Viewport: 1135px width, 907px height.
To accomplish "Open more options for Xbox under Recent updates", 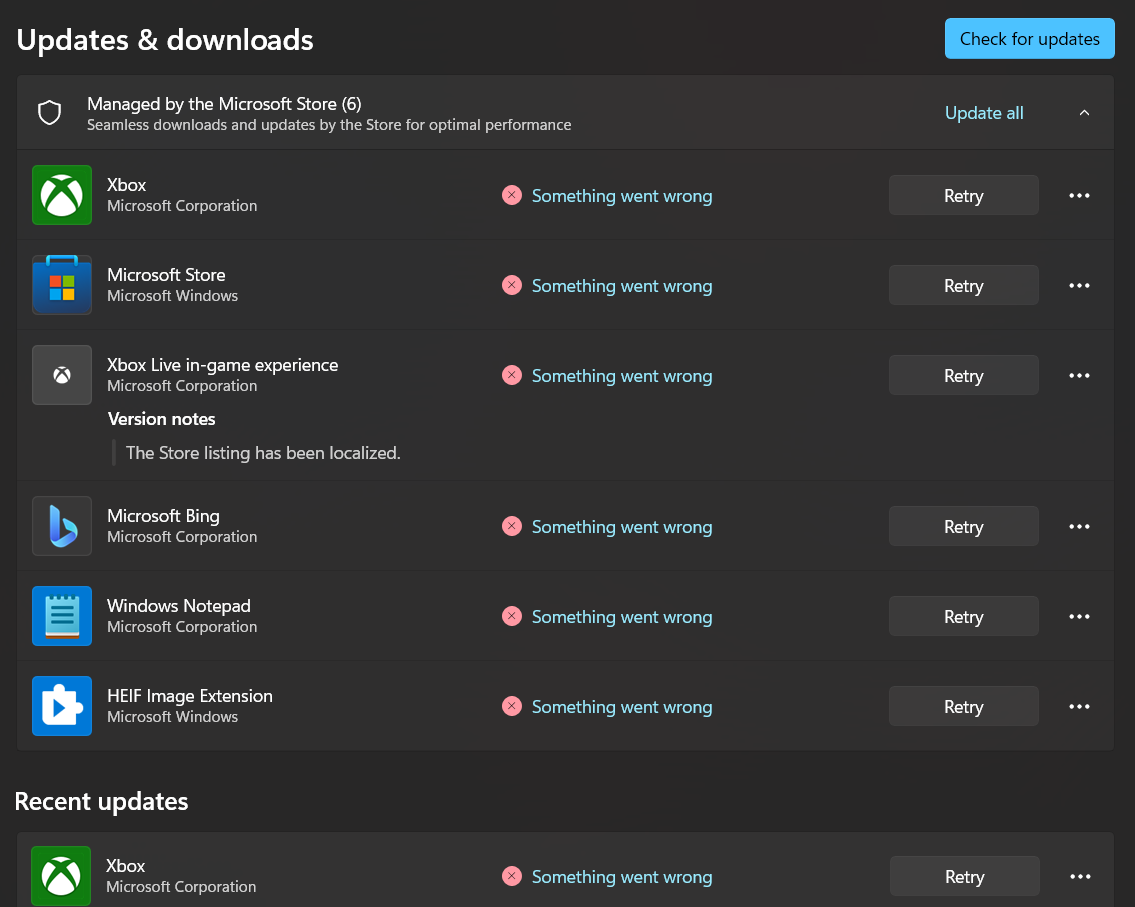I will tap(1080, 876).
